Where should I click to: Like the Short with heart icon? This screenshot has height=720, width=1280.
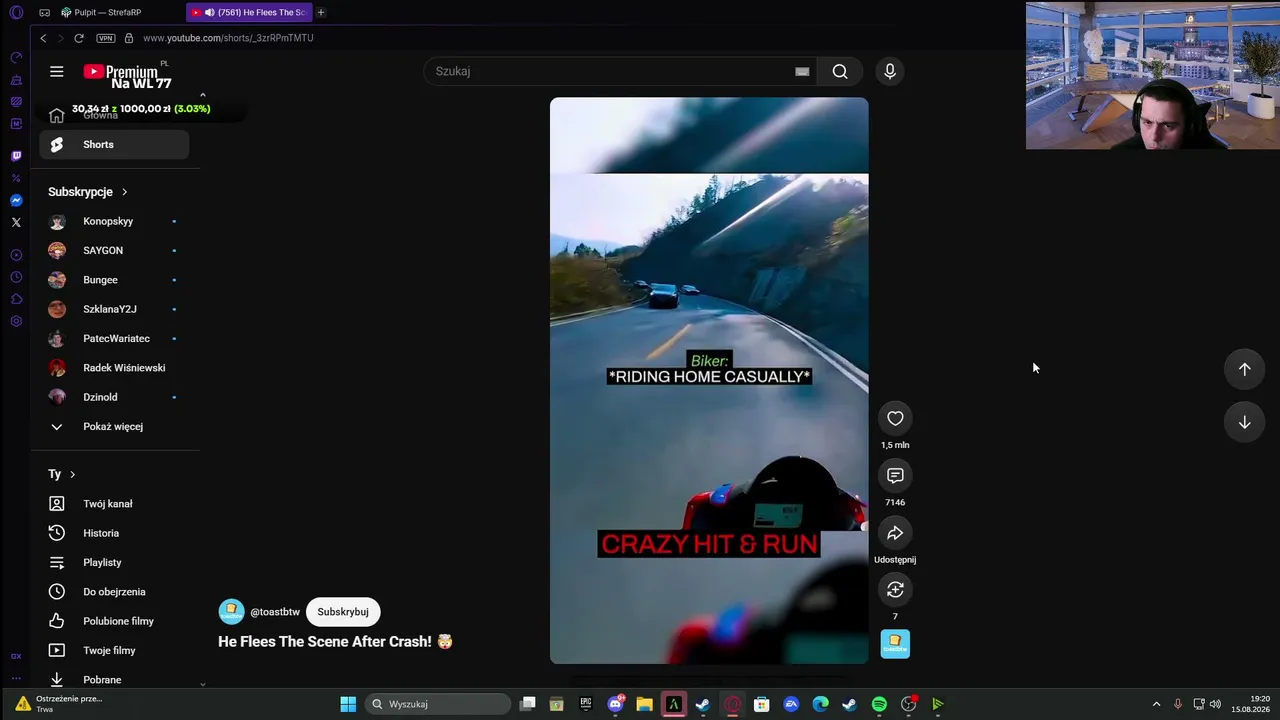tap(895, 419)
